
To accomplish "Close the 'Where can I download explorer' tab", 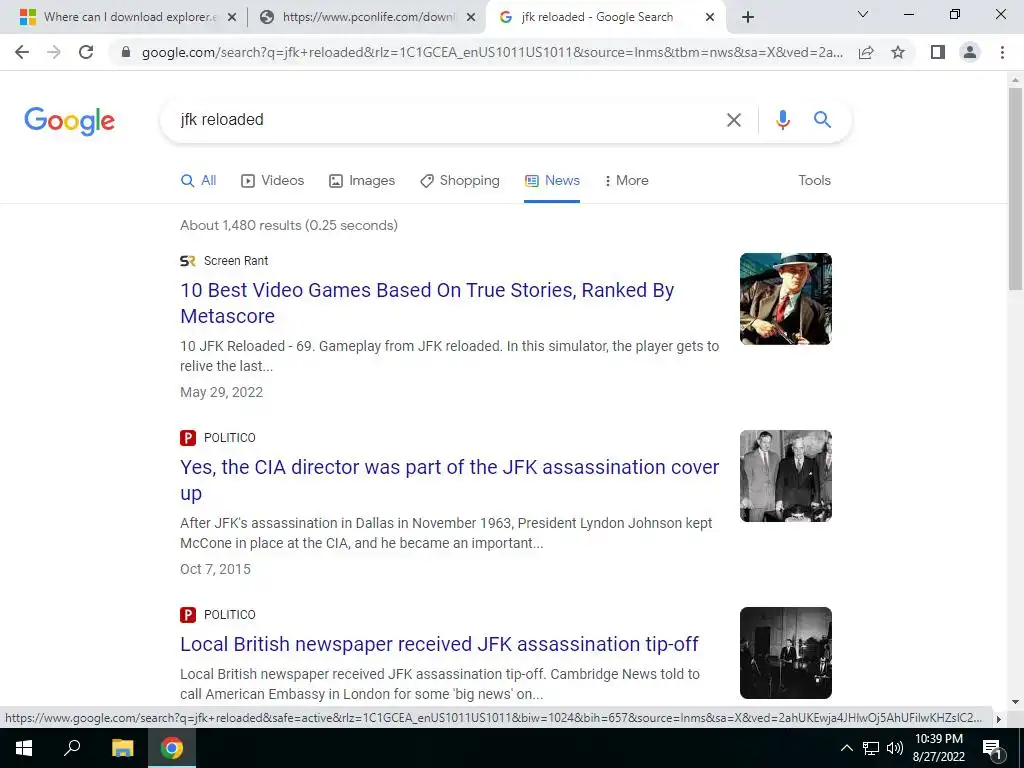I will (x=232, y=18).
